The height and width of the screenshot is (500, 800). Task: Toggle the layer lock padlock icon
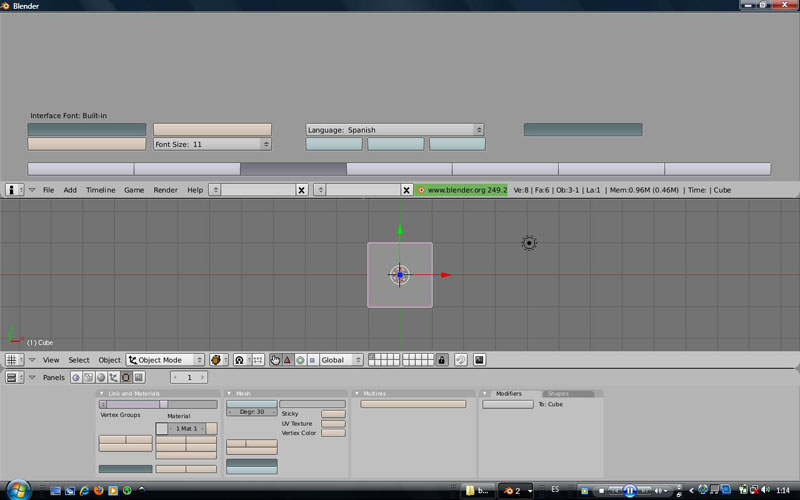(442, 360)
